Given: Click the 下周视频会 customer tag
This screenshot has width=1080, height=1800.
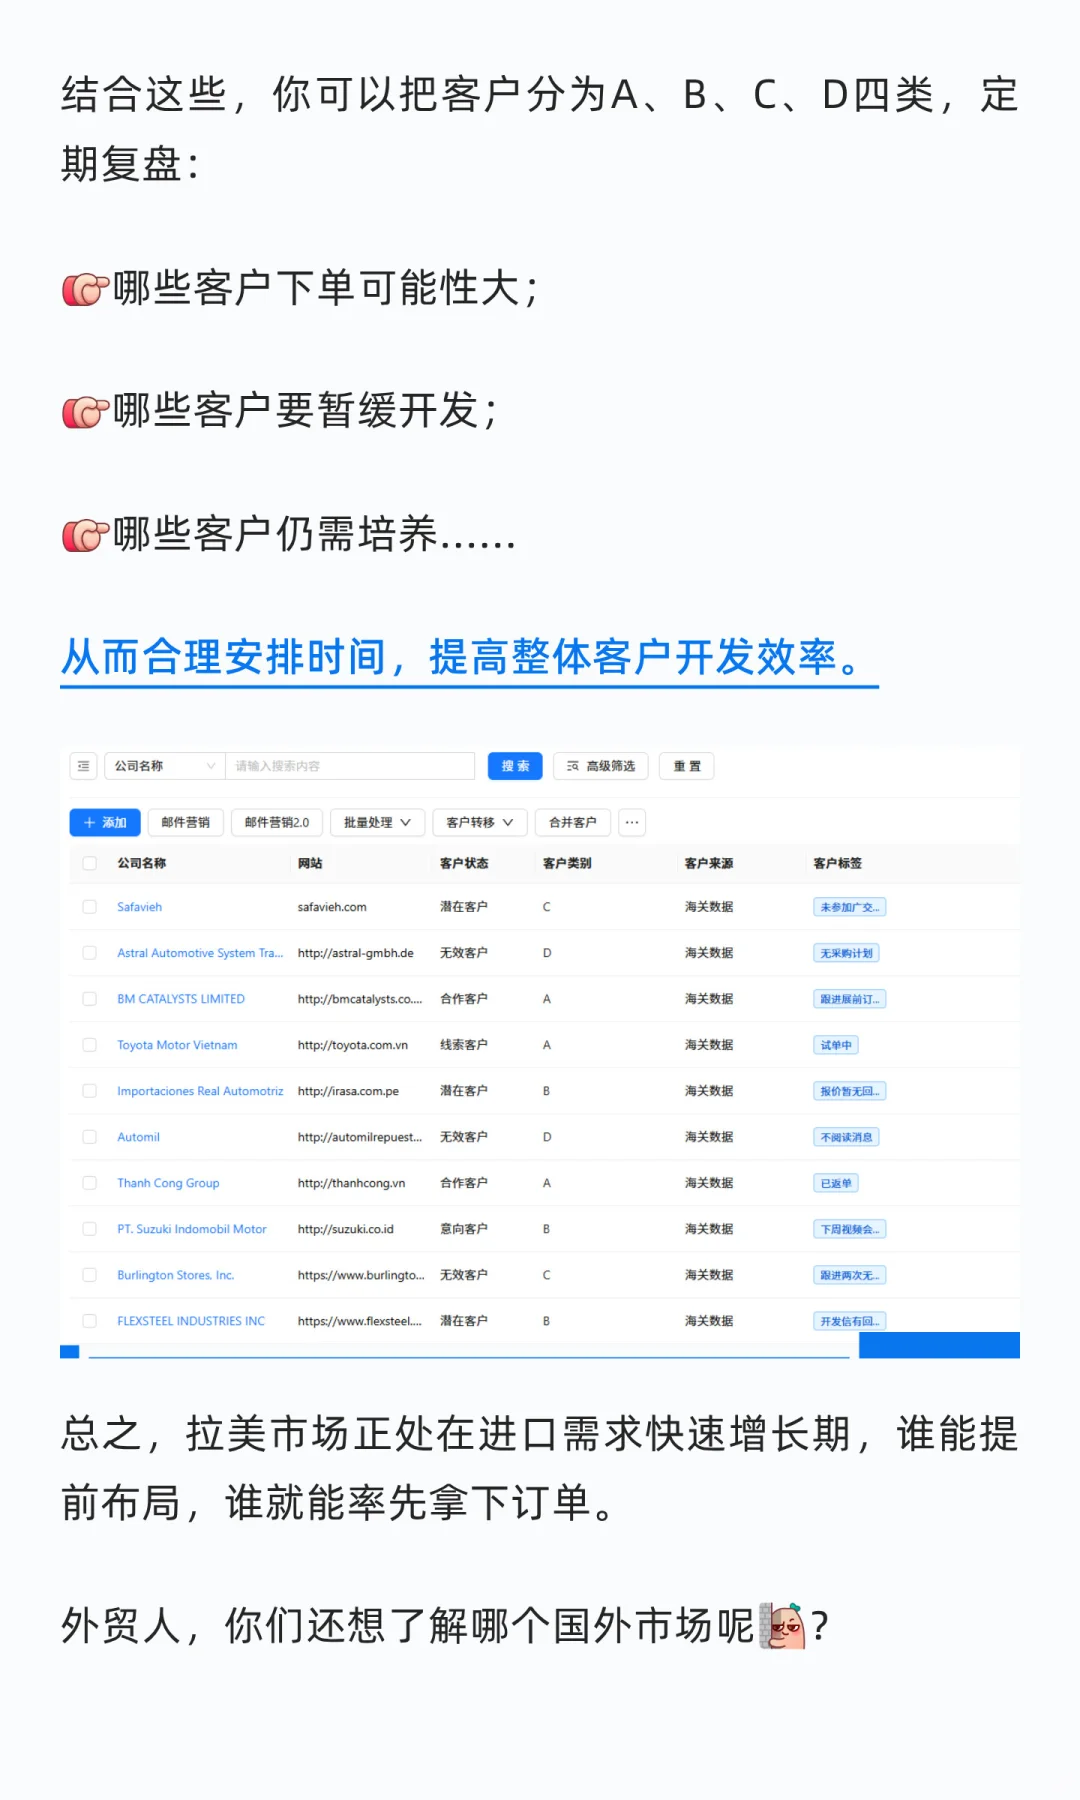Looking at the screenshot, I should pyautogui.click(x=849, y=1229).
